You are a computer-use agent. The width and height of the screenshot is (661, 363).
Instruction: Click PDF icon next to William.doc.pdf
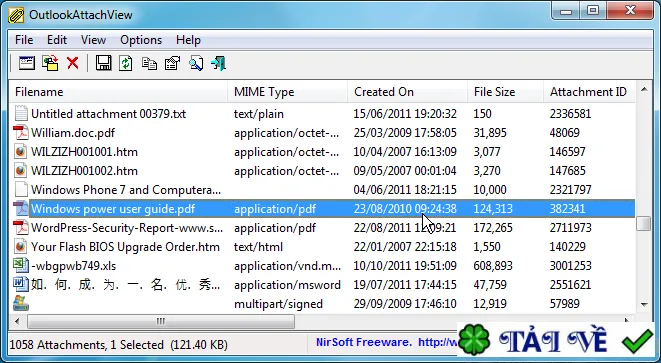pyautogui.click(x=21, y=133)
